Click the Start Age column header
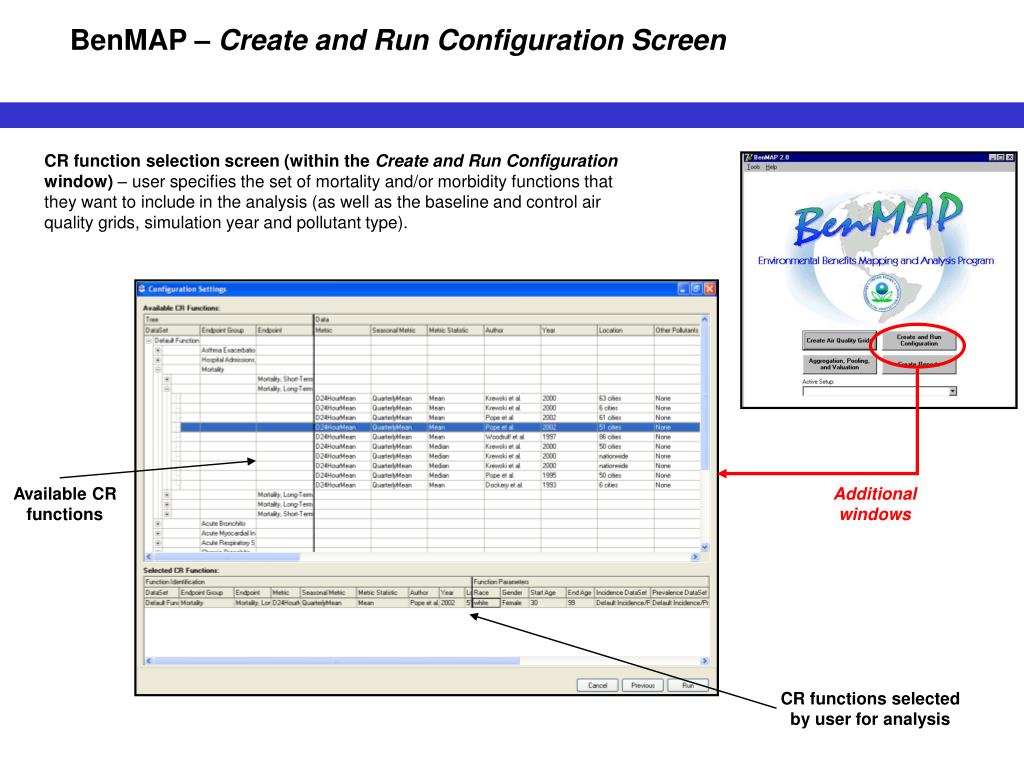This screenshot has height=768, width=1024. click(547, 592)
